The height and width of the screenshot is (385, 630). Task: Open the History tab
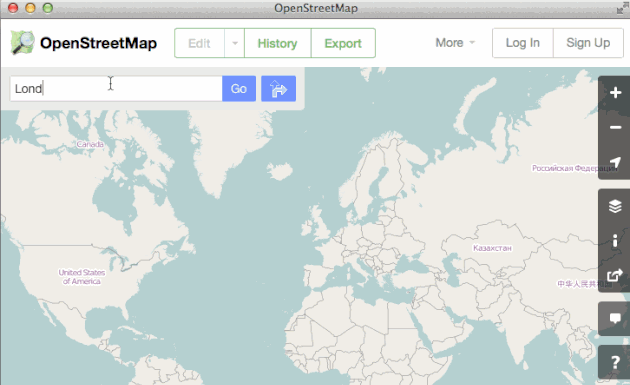coord(277,43)
